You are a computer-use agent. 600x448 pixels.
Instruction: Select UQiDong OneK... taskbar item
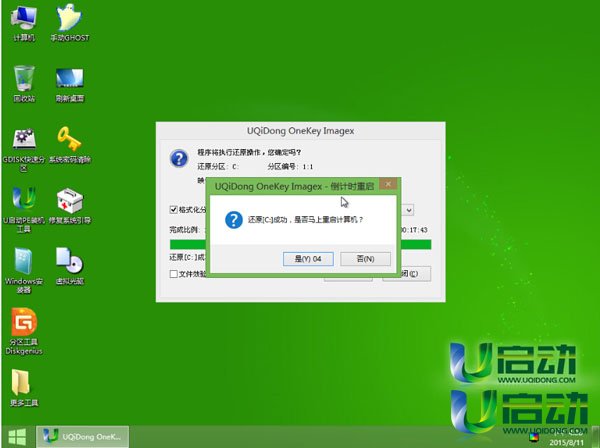(x=83, y=437)
